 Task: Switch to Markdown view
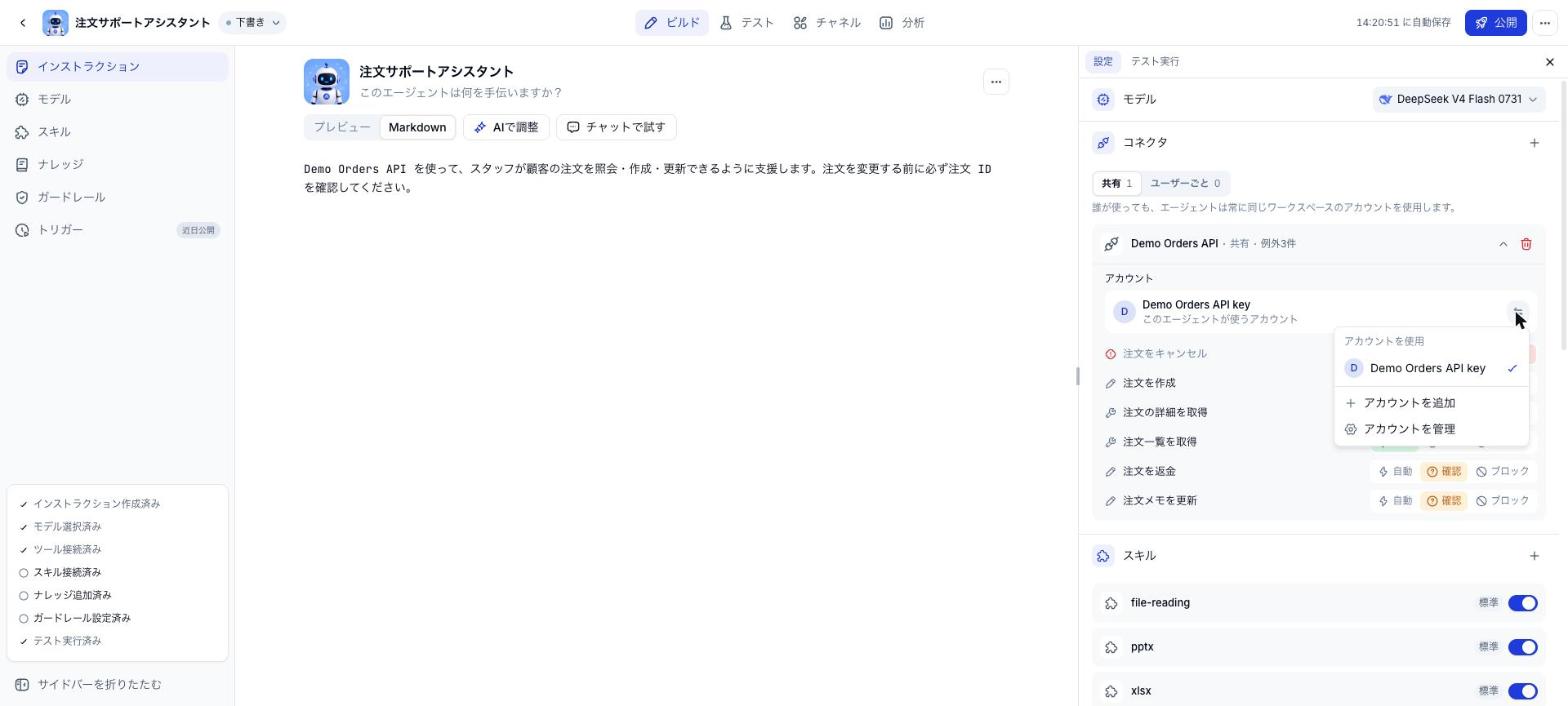pos(417,127)
